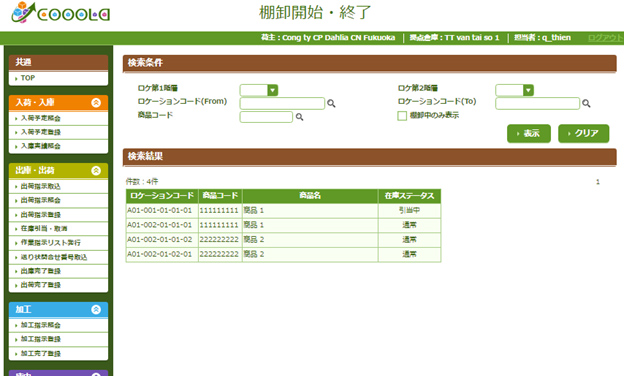Select location cell A01-002-01-01-01
This screenshot has width=624, height=376.
click(162, 225)
